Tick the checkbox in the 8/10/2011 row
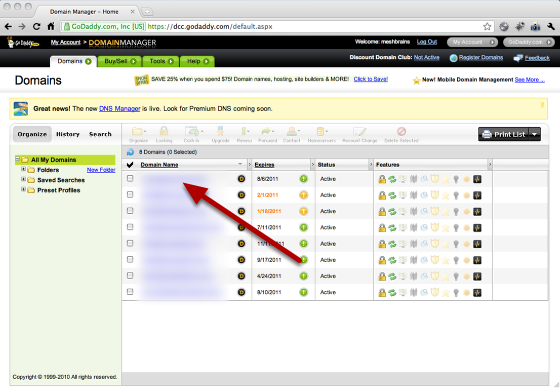The height and width of the screenshot is (388, 560). 130,292
